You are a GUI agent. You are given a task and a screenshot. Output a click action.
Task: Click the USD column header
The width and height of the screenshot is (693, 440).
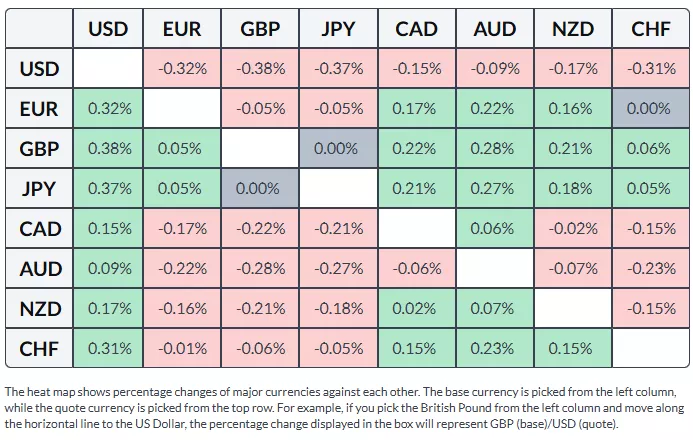[108, 29]
